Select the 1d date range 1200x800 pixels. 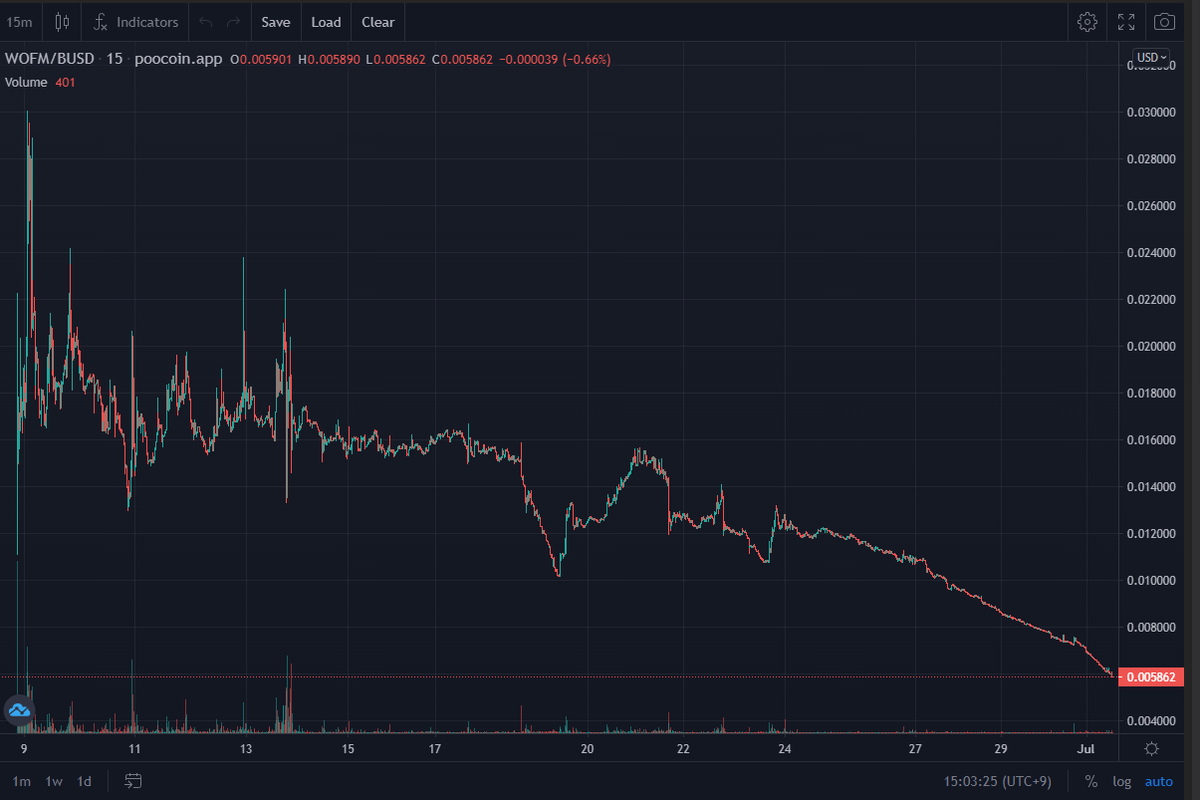85,781
